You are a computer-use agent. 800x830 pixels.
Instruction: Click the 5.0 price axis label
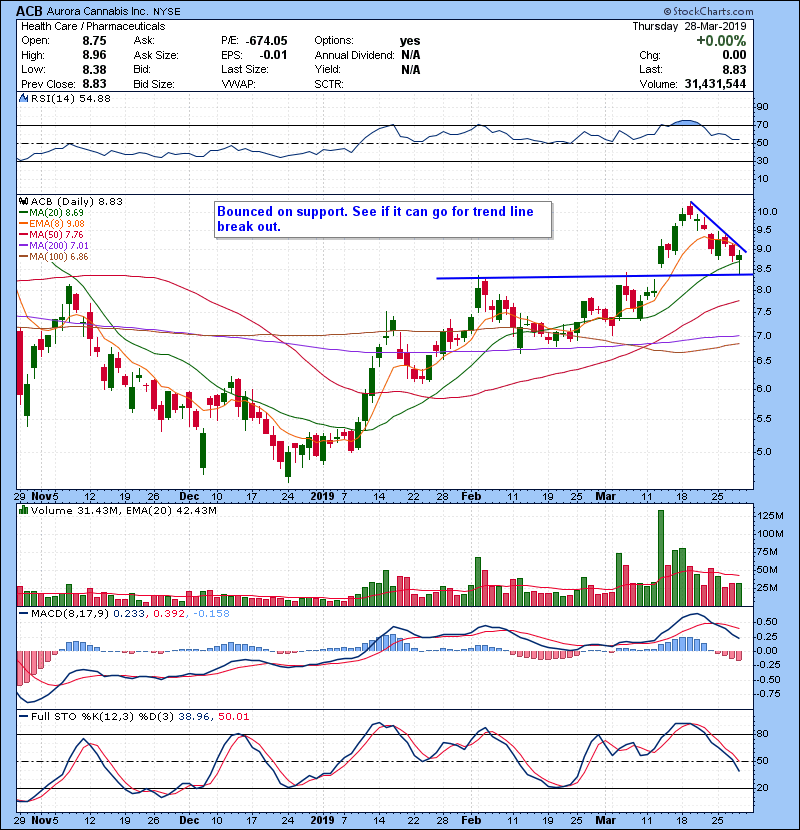(x=764, y=452)
